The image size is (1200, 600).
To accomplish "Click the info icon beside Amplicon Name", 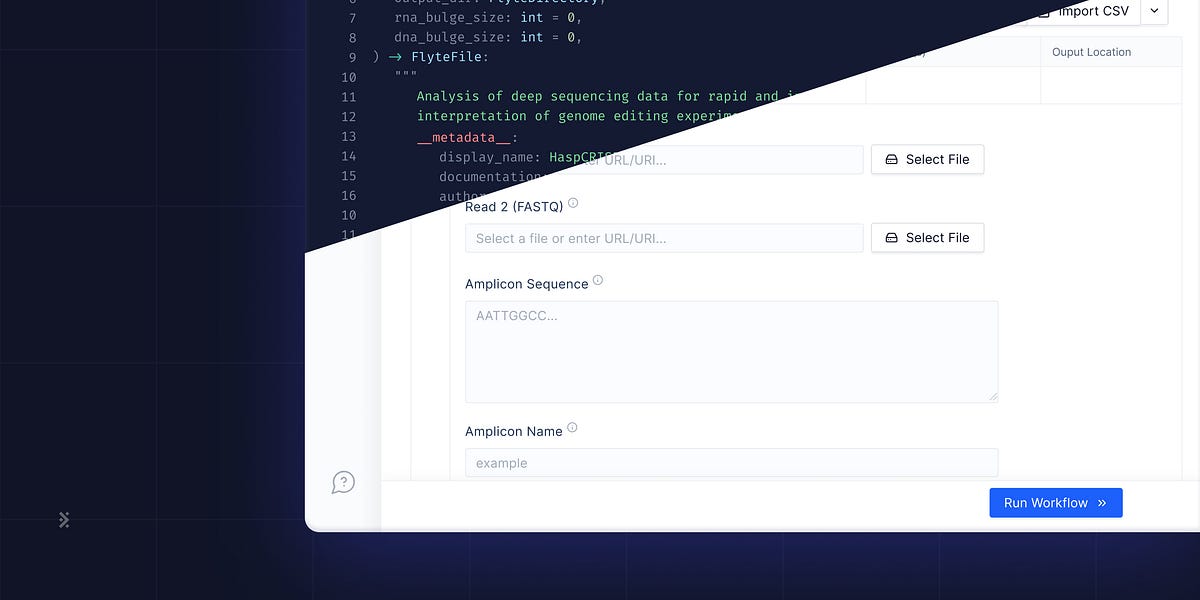I will (572, 426).
